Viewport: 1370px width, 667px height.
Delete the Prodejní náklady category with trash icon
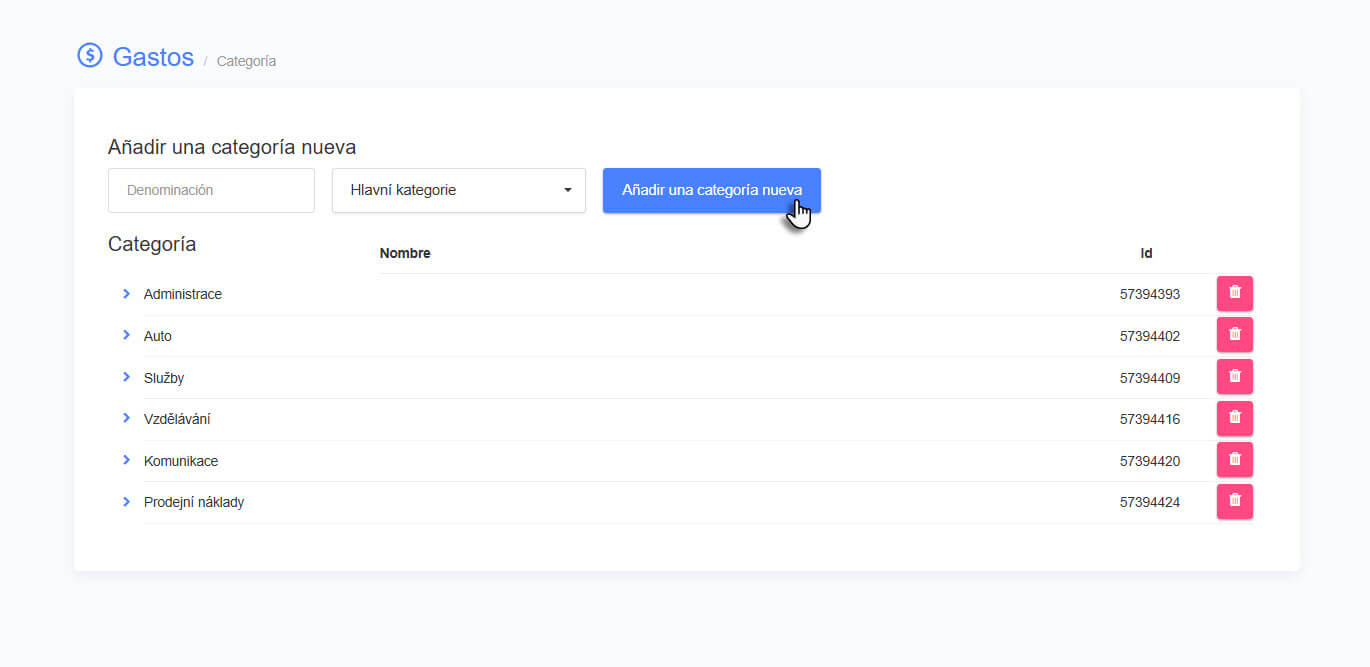click(1234, 502)
